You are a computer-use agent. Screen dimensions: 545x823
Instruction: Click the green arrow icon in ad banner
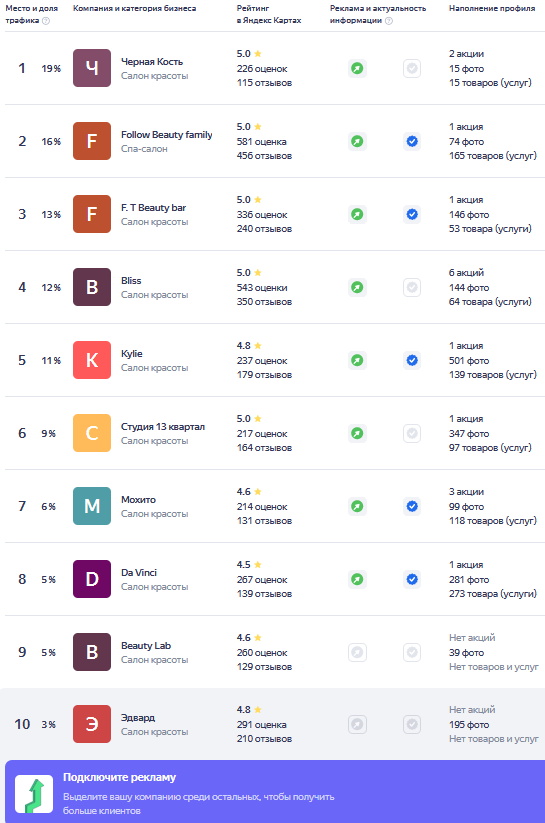tap(34, 794)
